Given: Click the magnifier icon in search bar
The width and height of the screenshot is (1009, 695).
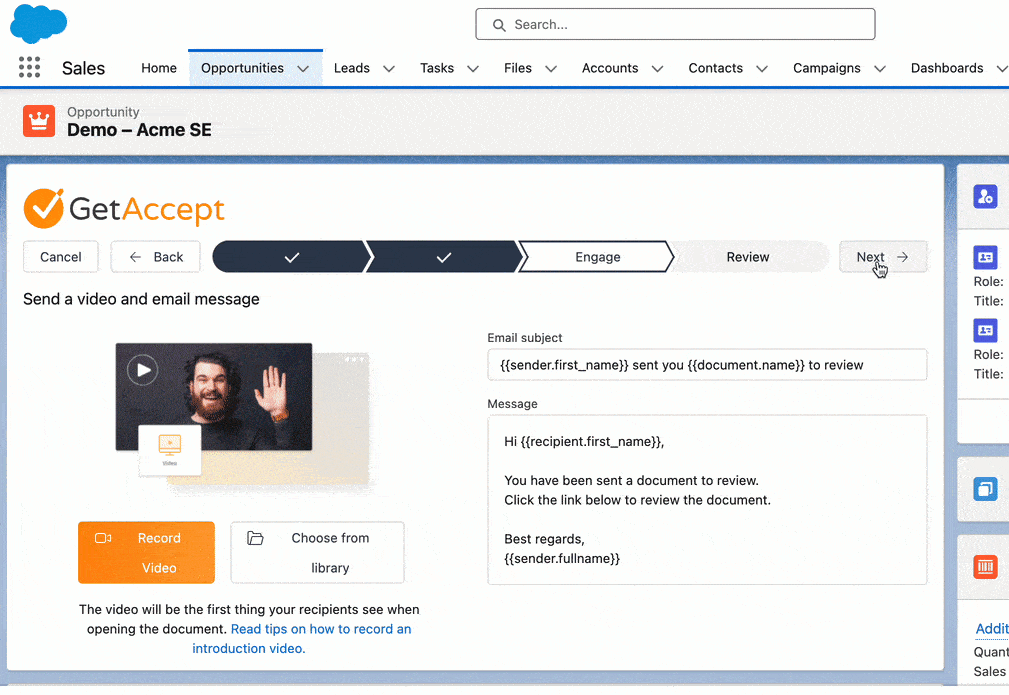Looking at the screenshot, I should tap(499, 25).
